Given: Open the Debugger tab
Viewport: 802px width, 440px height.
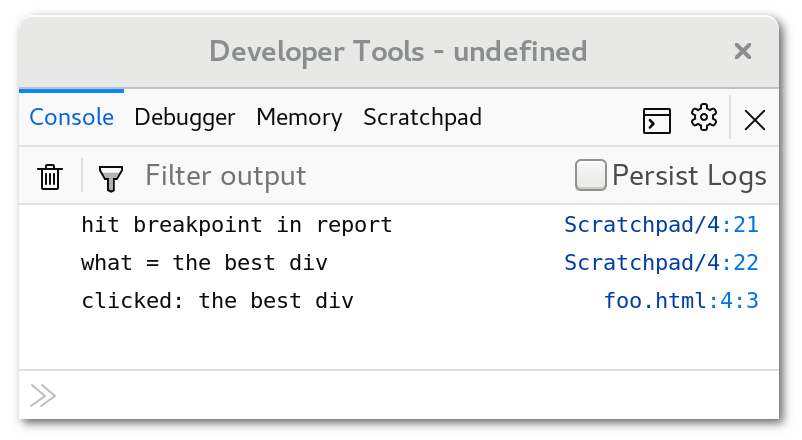Looking at the screenshot, I should 185,118.
